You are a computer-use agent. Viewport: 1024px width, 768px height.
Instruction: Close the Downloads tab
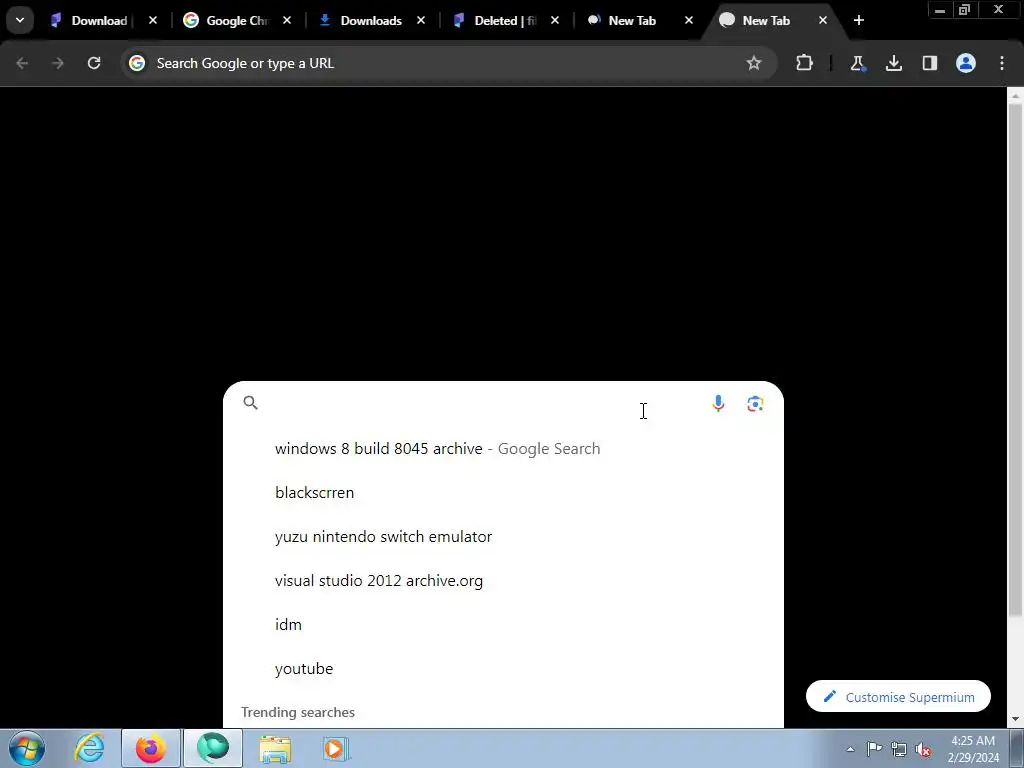(x=421, y=20)
